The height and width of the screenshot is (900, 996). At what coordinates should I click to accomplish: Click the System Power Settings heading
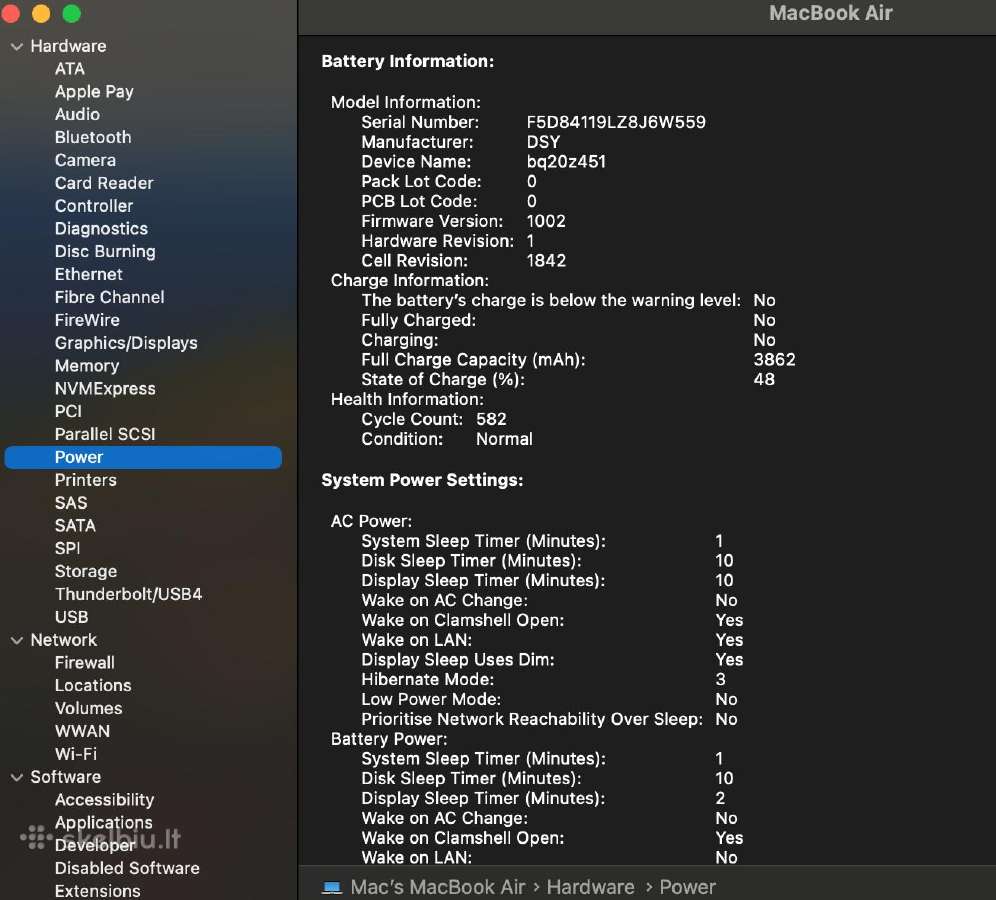pyautogui.click(x=422, y=480)
